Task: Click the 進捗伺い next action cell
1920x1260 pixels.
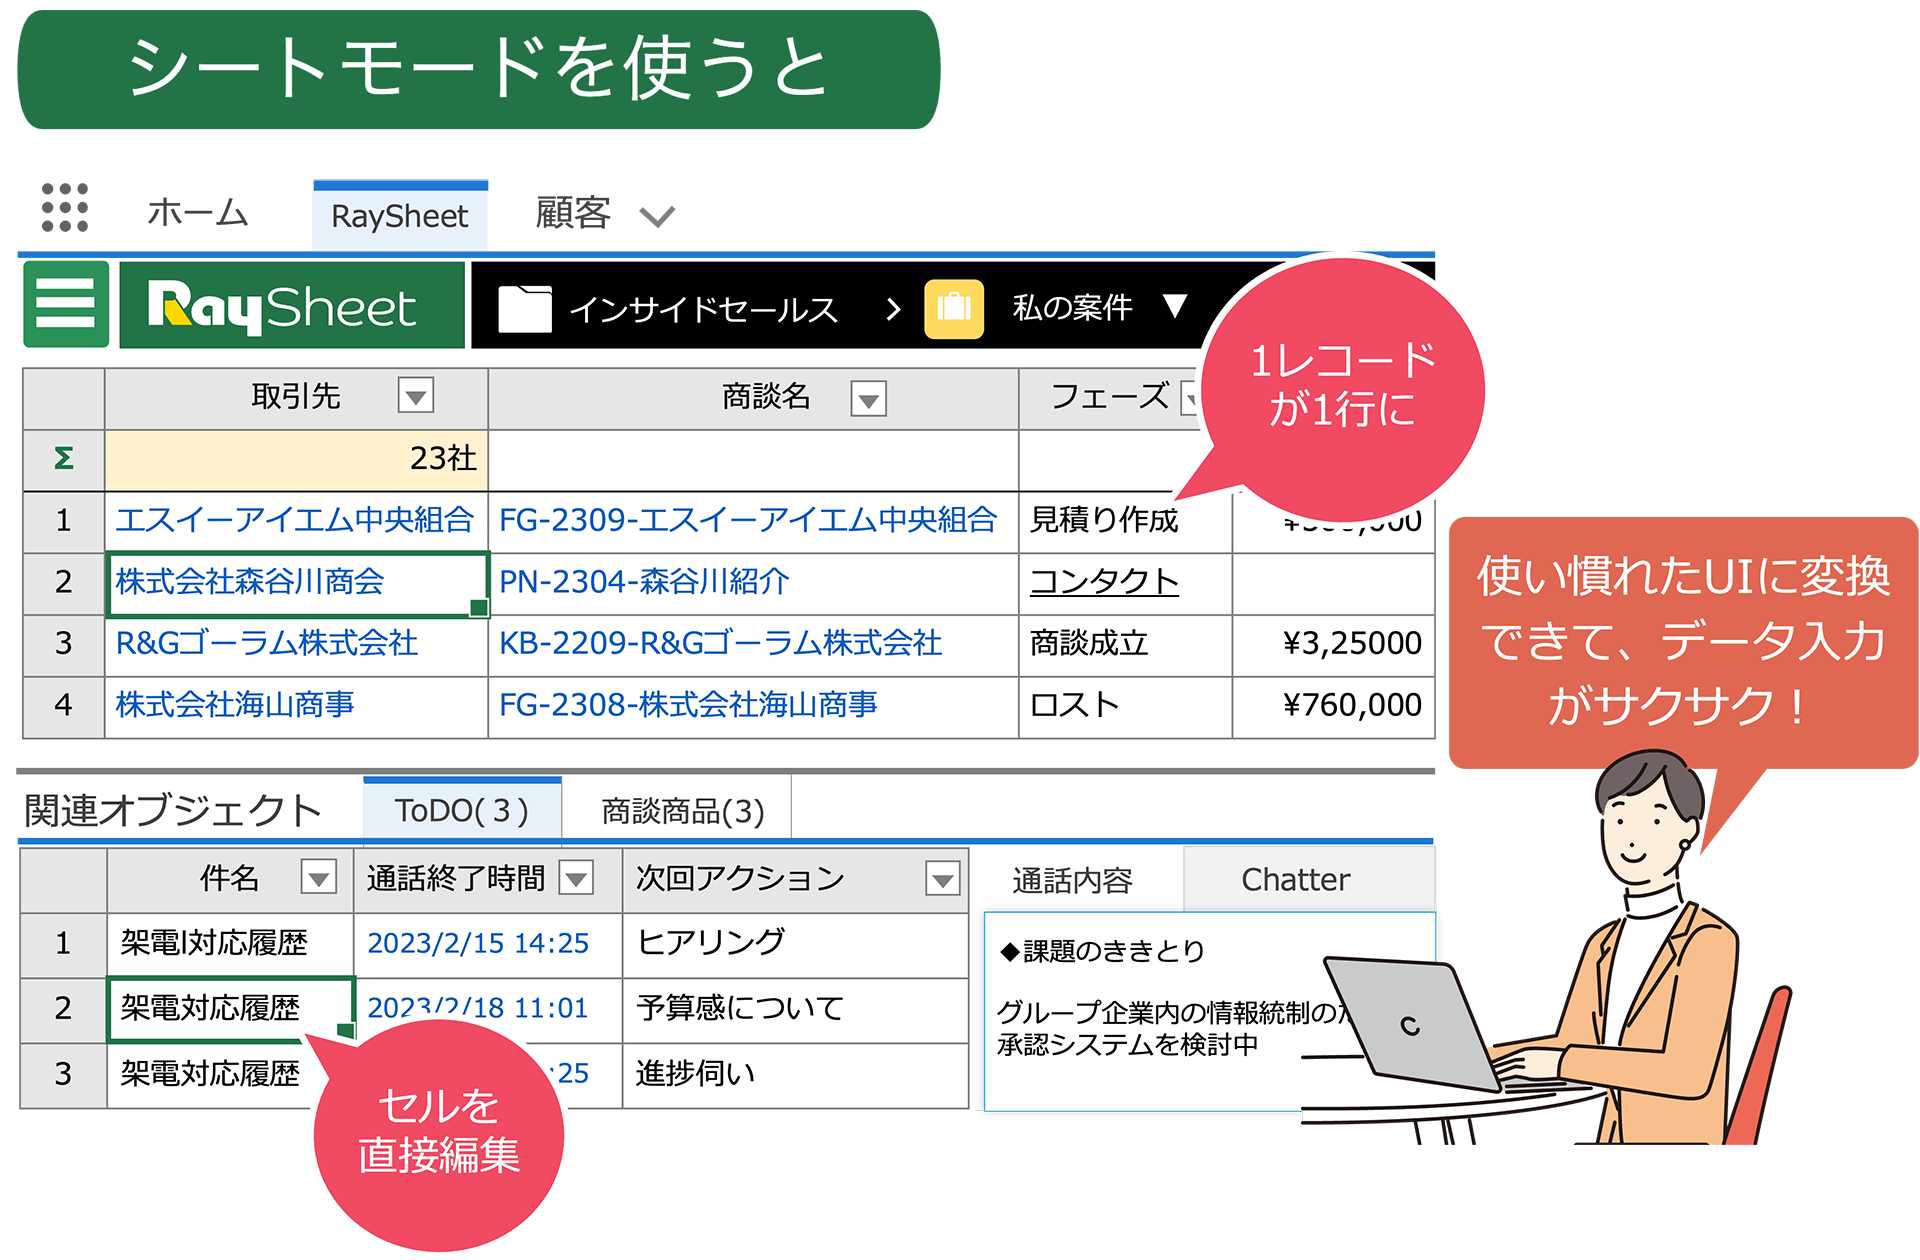Action: coord(795,1076)
